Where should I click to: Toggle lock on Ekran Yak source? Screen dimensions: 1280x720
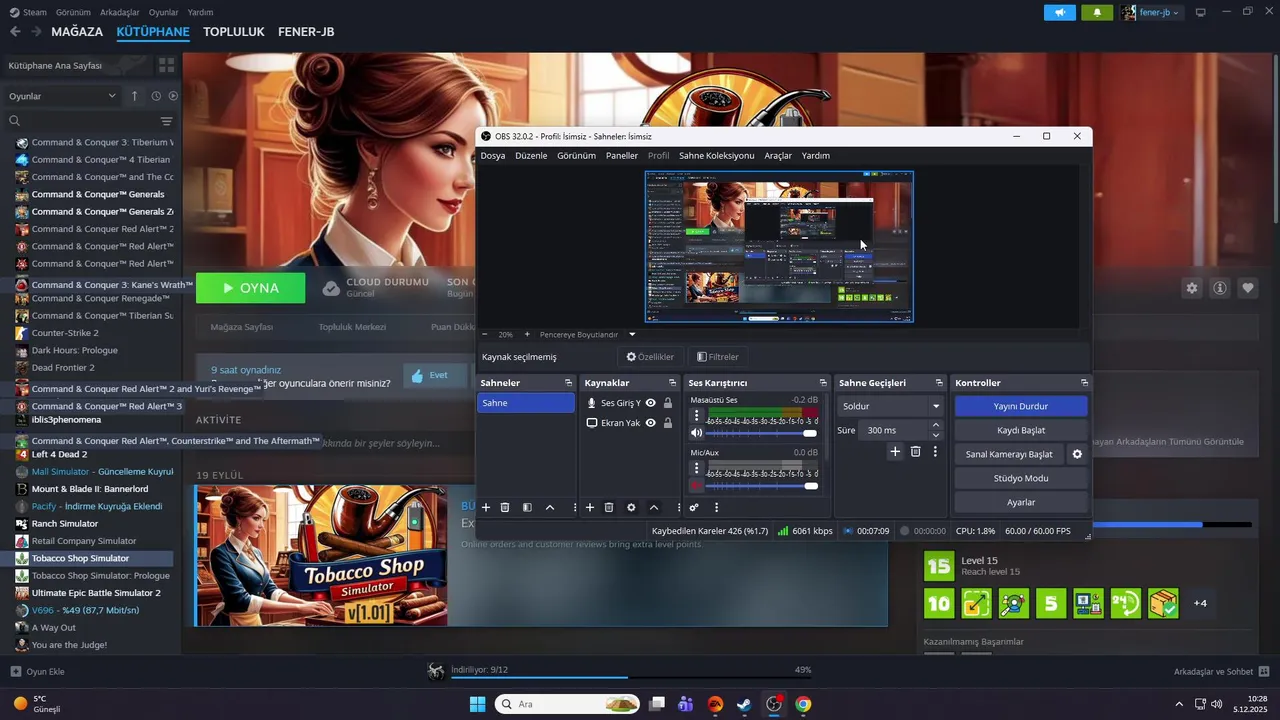(x=668, y=423)
